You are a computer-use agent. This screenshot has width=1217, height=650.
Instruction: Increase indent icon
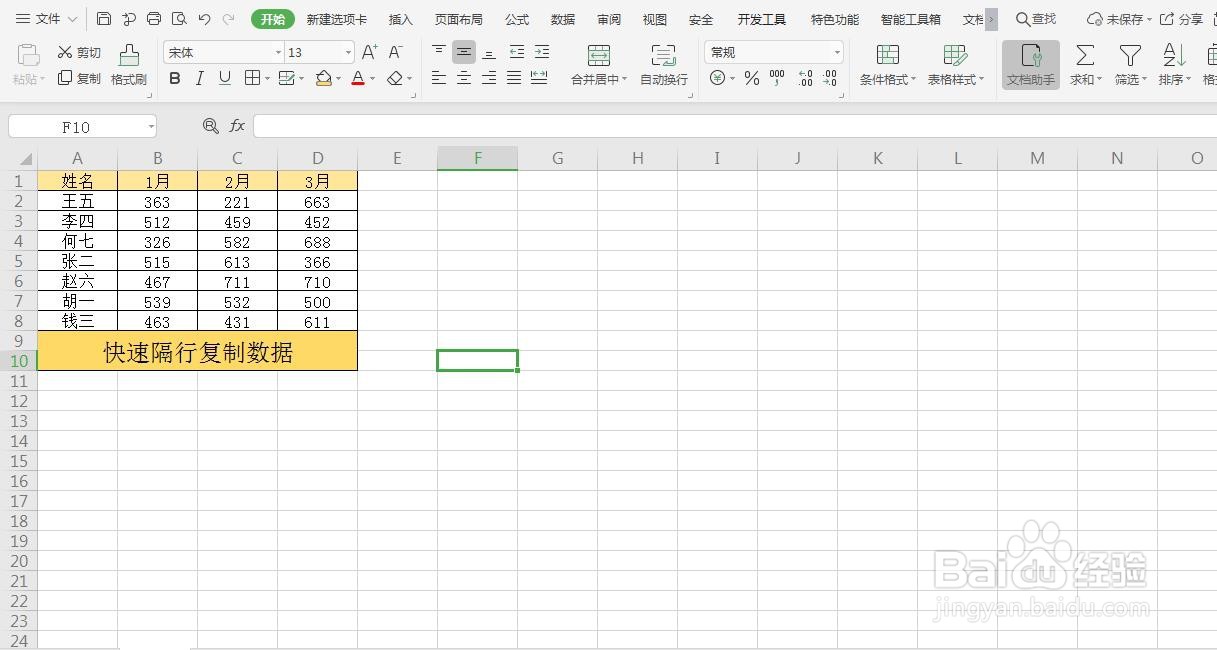pos(542,52)
